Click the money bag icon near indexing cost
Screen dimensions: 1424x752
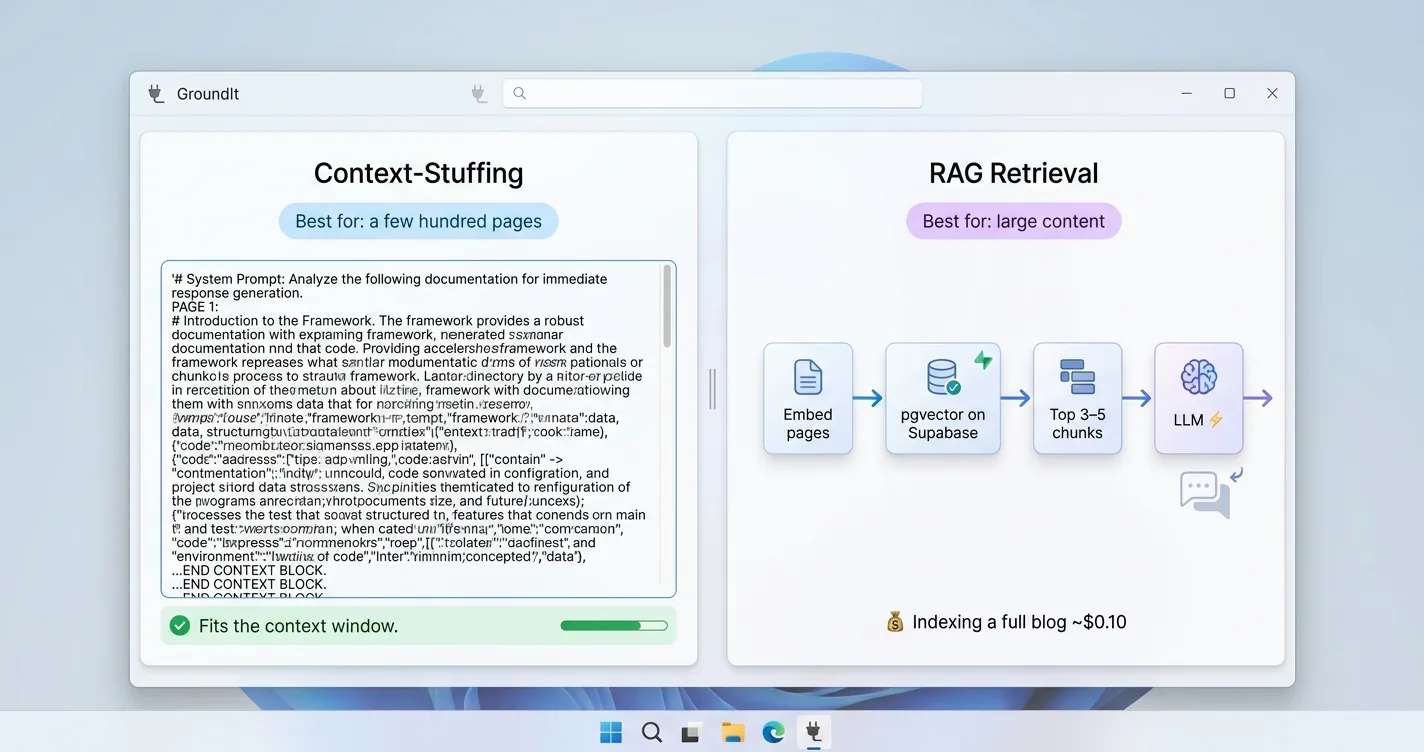[895, 622]
